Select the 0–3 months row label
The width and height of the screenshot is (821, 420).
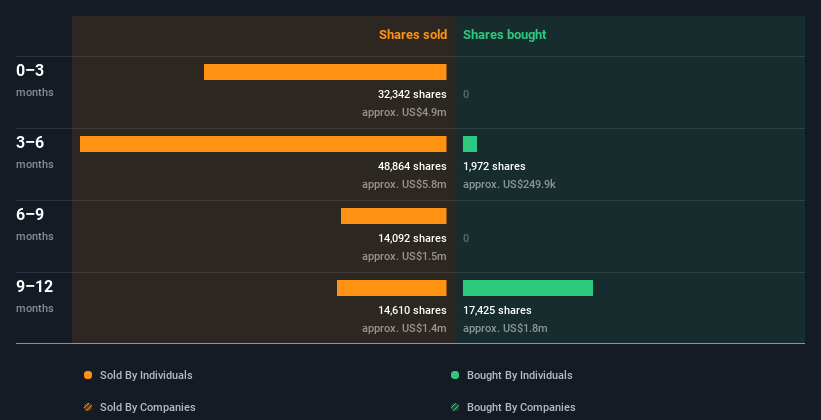pyautogui.click(x=35, y=80)
